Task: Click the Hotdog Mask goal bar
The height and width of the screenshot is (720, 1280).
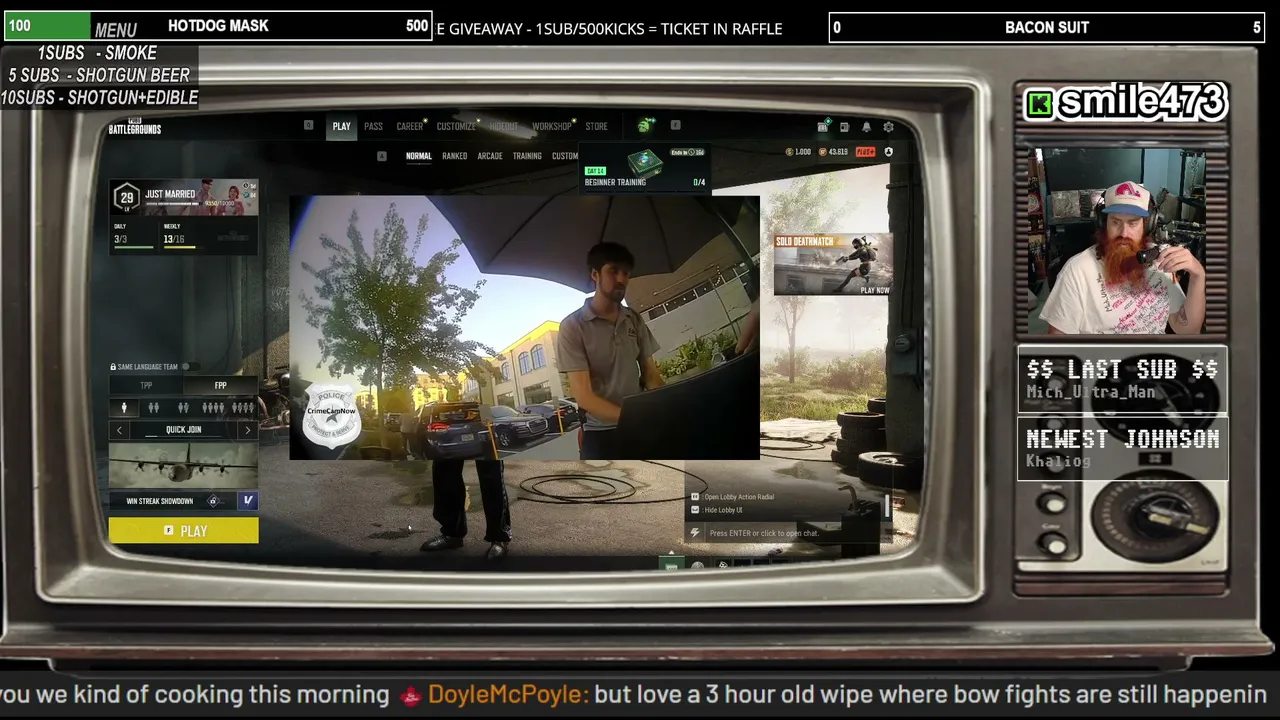Action: tap(218, 26)
